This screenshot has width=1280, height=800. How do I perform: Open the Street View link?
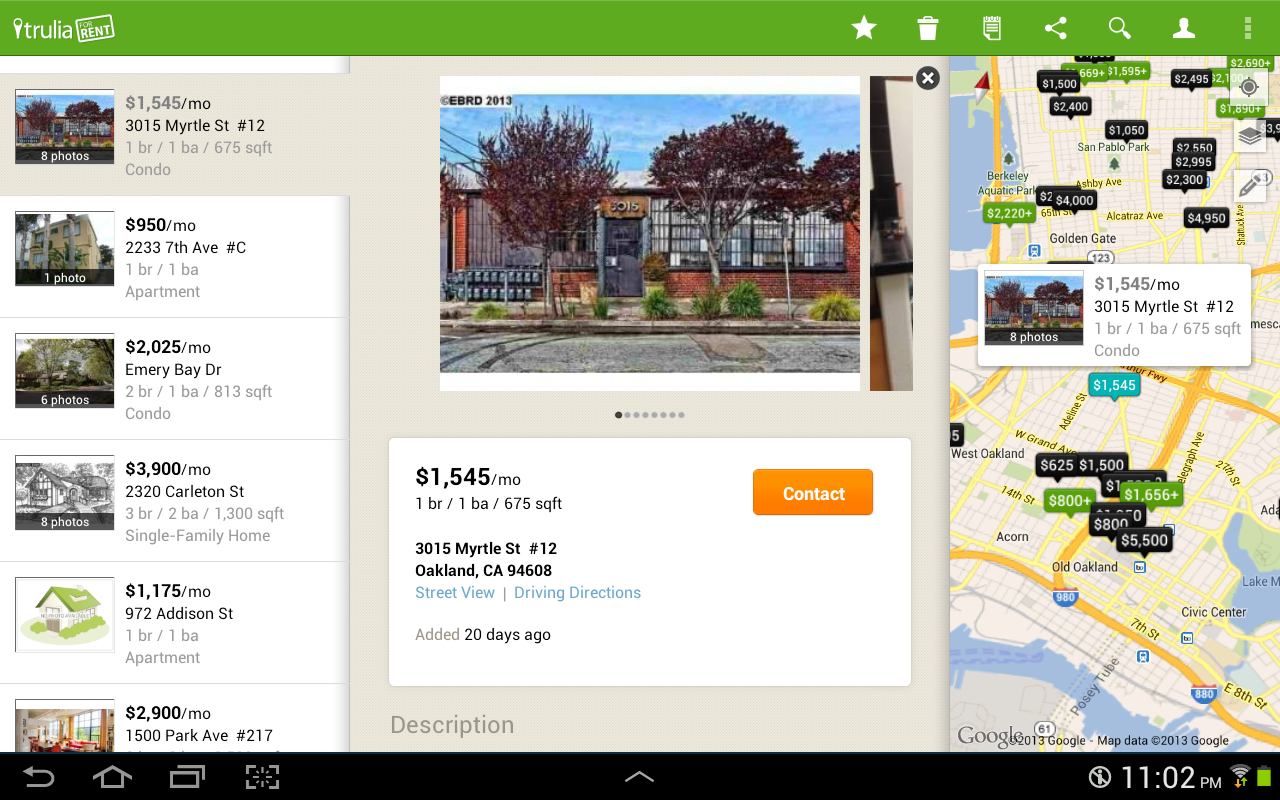coord(455,593)
